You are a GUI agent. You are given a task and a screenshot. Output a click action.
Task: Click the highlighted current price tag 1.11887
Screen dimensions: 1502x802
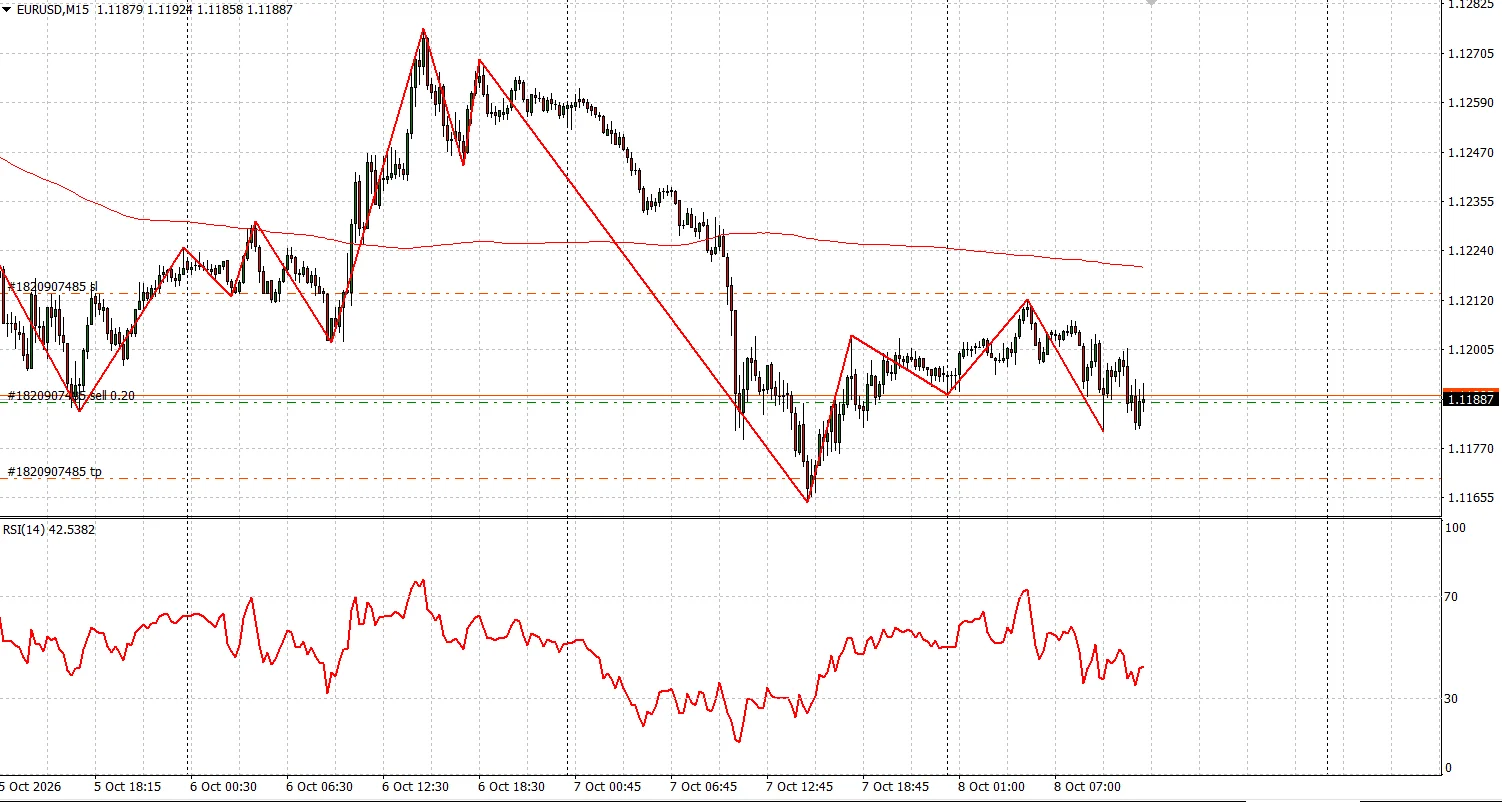click(x=1471, y=399)
